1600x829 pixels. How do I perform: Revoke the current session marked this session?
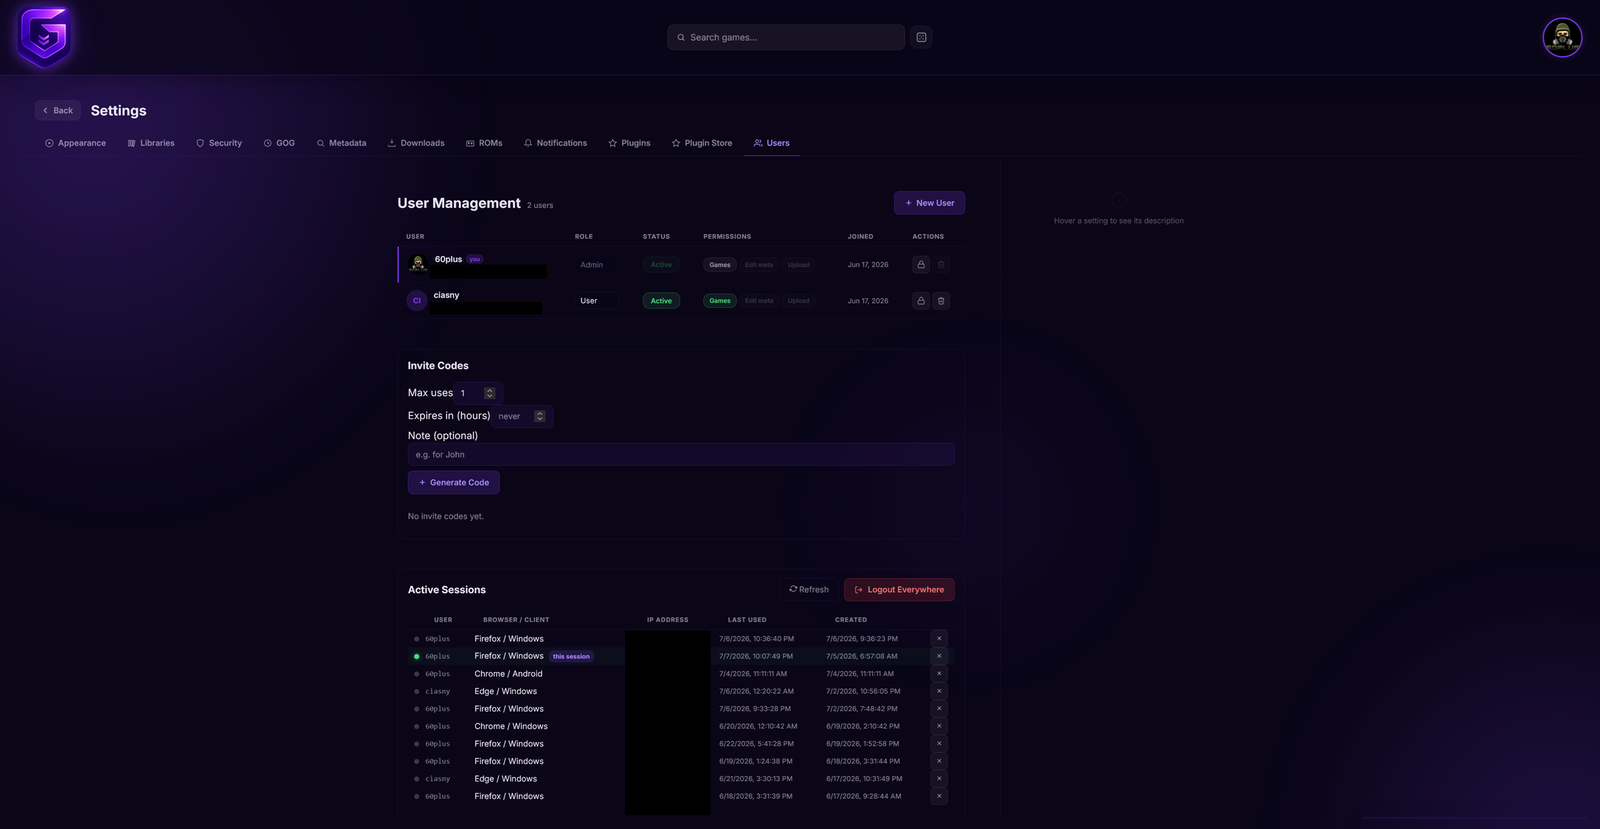[939, 656]
